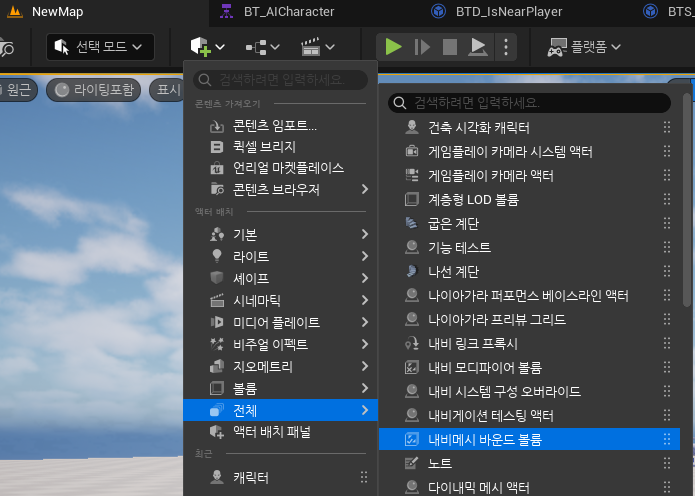The width and height of the screenshot is (695, 496).
Task: Click the 나이아가라 프리뷰 그리드 icon
Action: pyautogui.click(x=412, y=319)
